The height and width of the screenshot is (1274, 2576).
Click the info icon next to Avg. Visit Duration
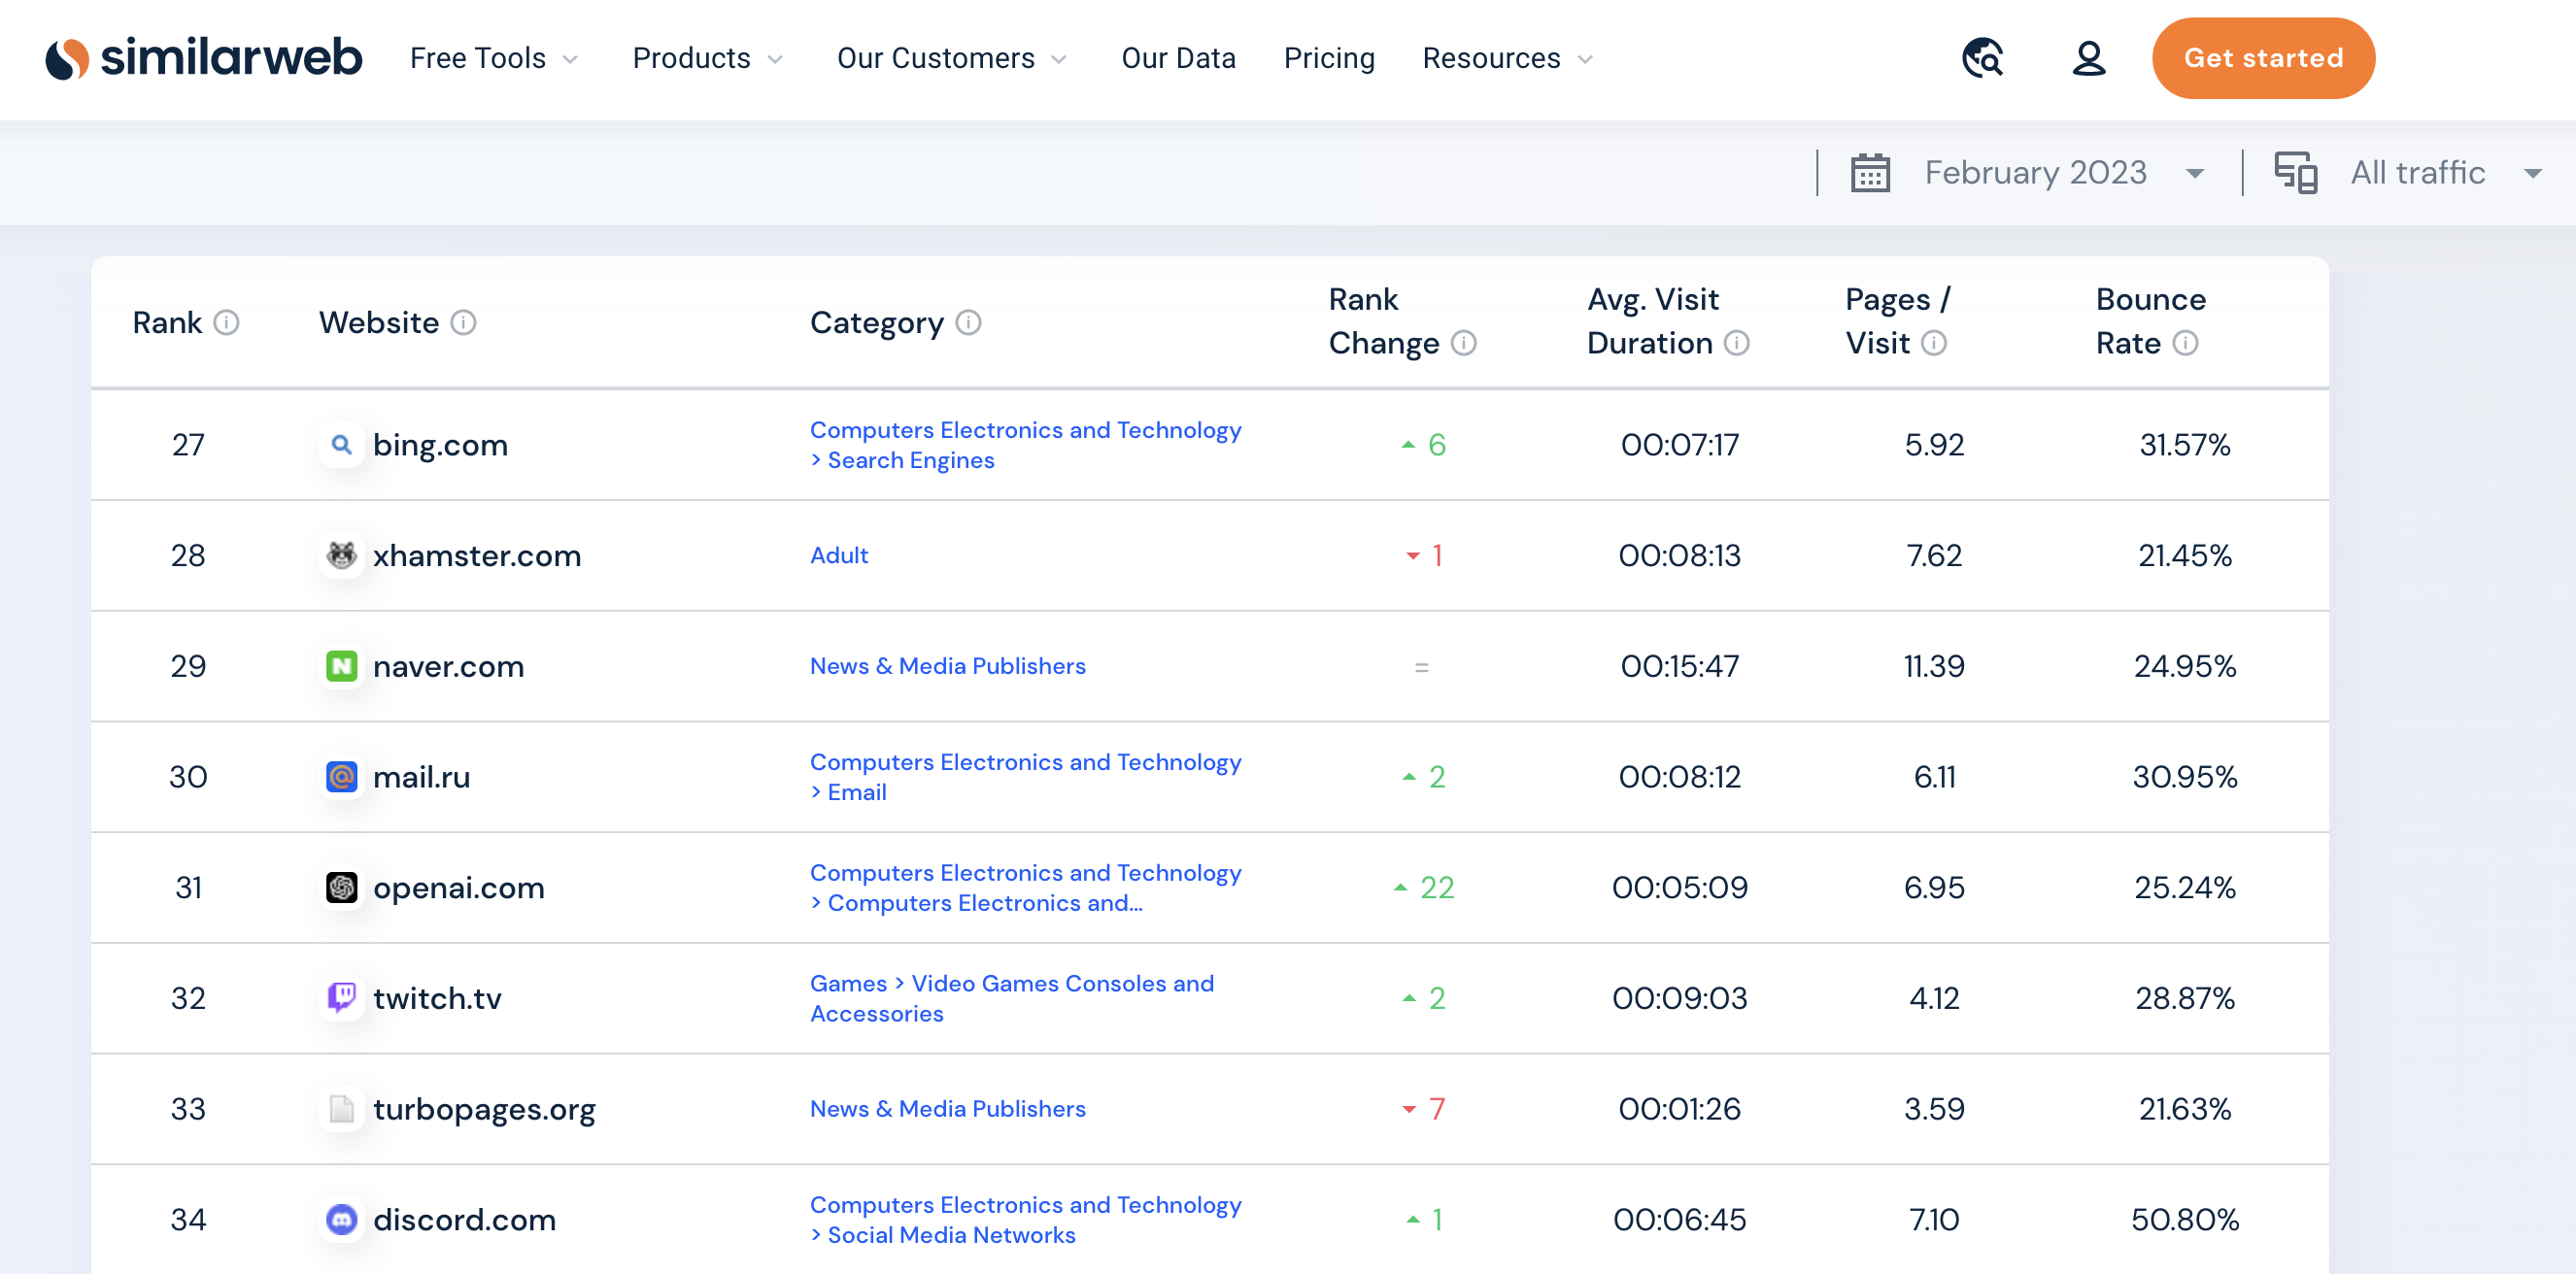1737,343
